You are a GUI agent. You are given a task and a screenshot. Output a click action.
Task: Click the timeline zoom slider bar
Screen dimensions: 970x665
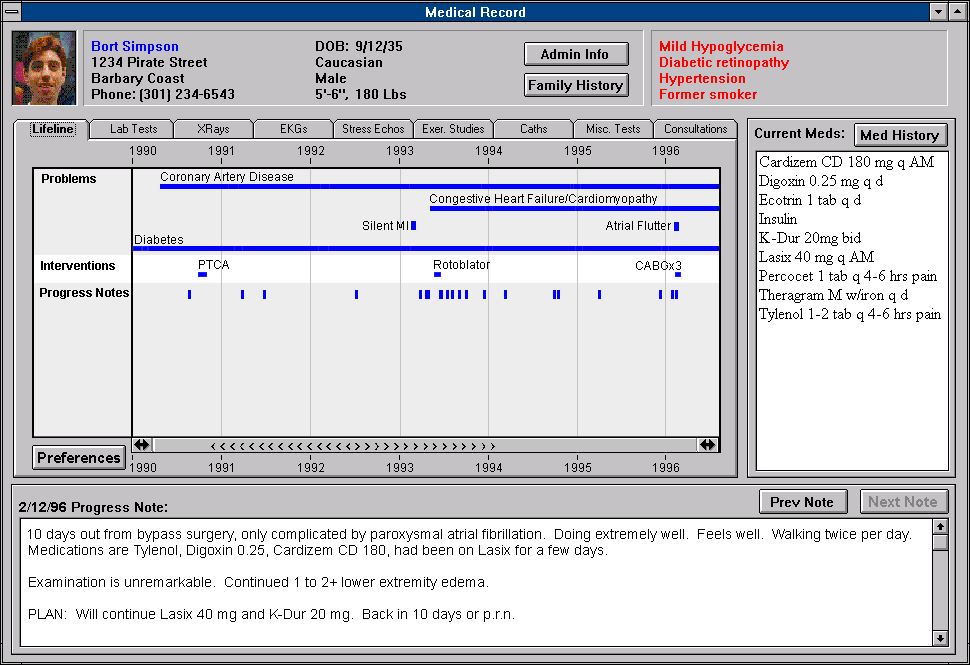425,445
